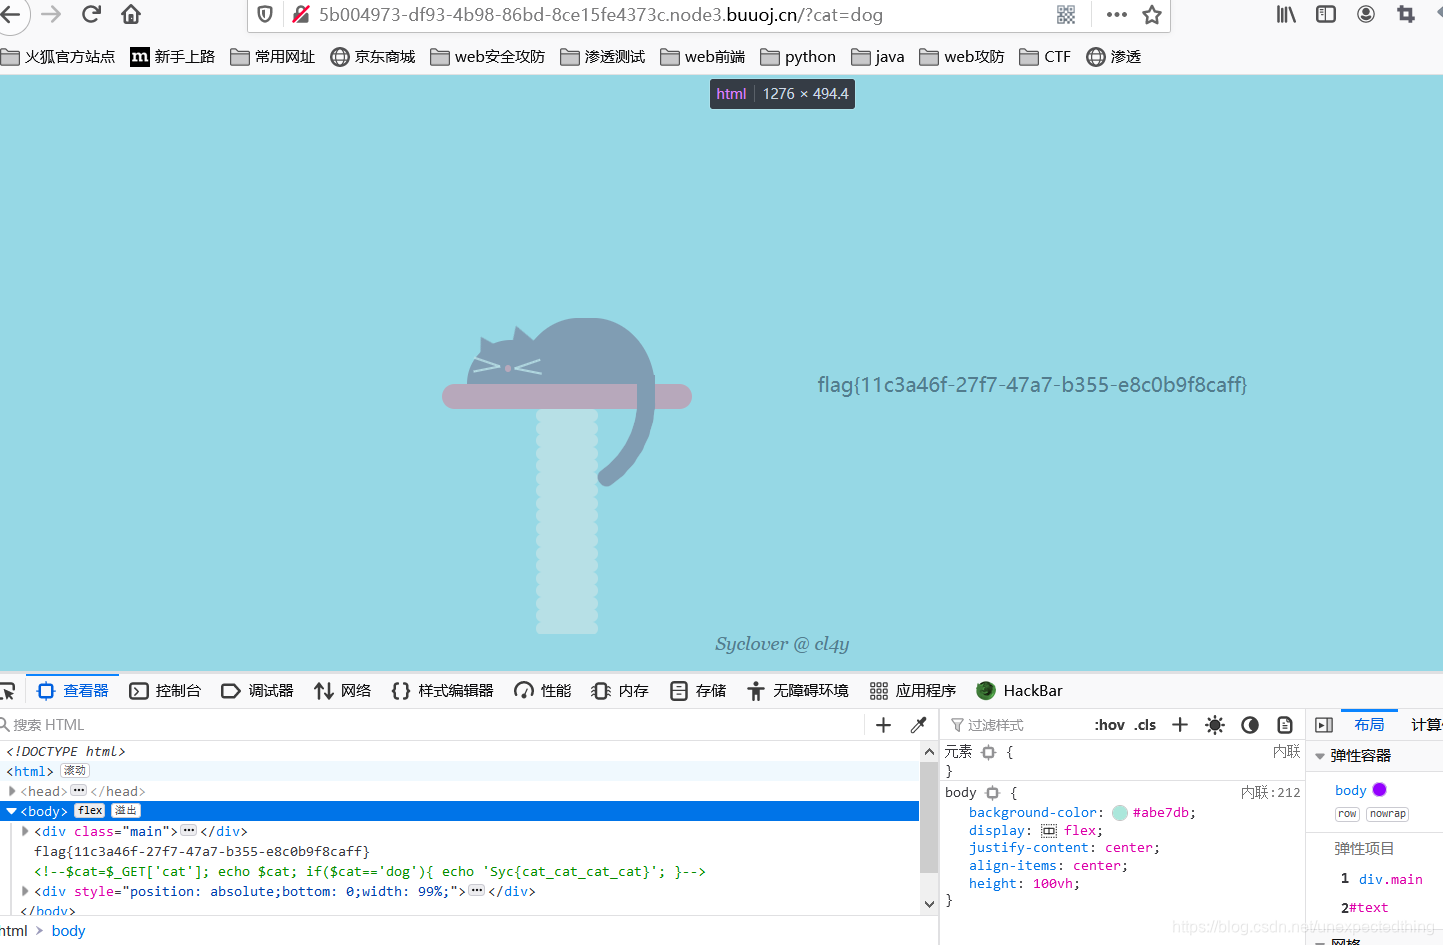Go to the browser home page
Screen dimensions: 1443x945
pyautogui.click(x=131, y=14)
